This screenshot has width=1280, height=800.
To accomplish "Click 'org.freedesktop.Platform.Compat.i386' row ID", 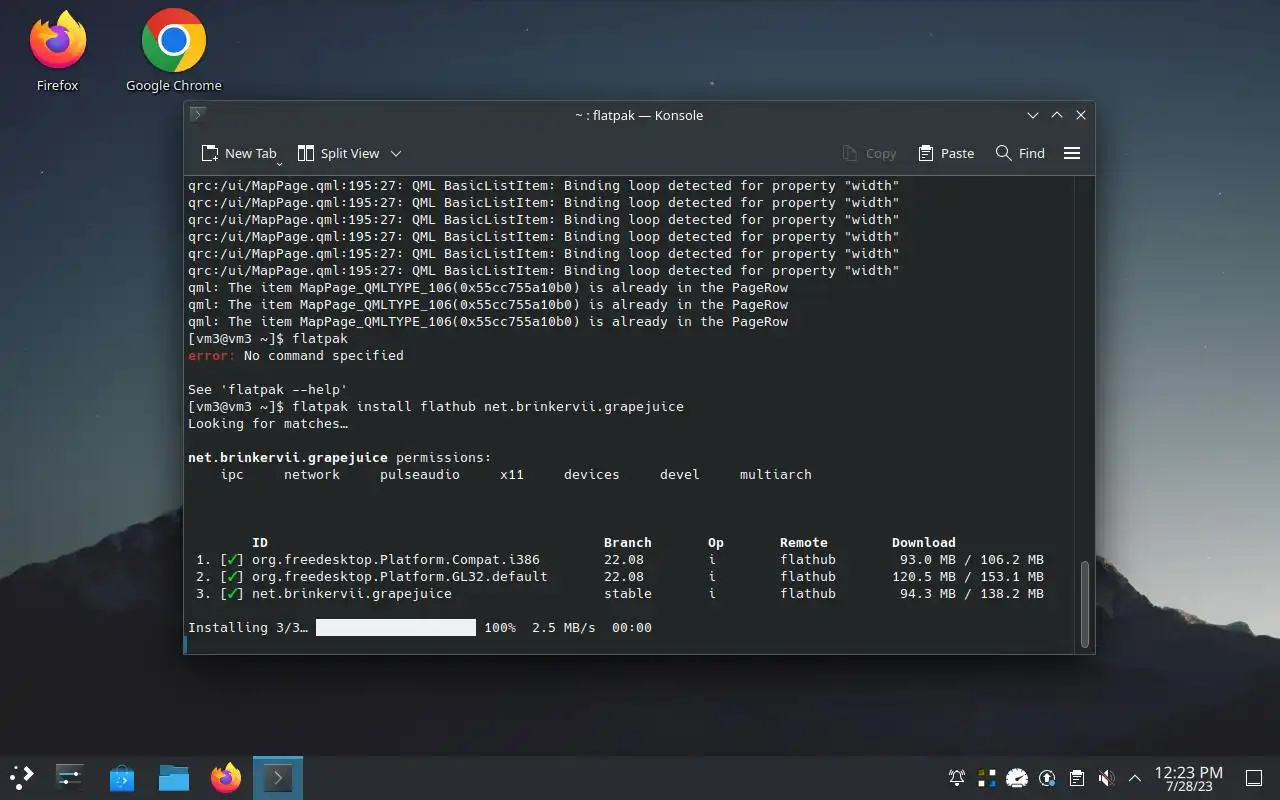I will coord(396,559).
